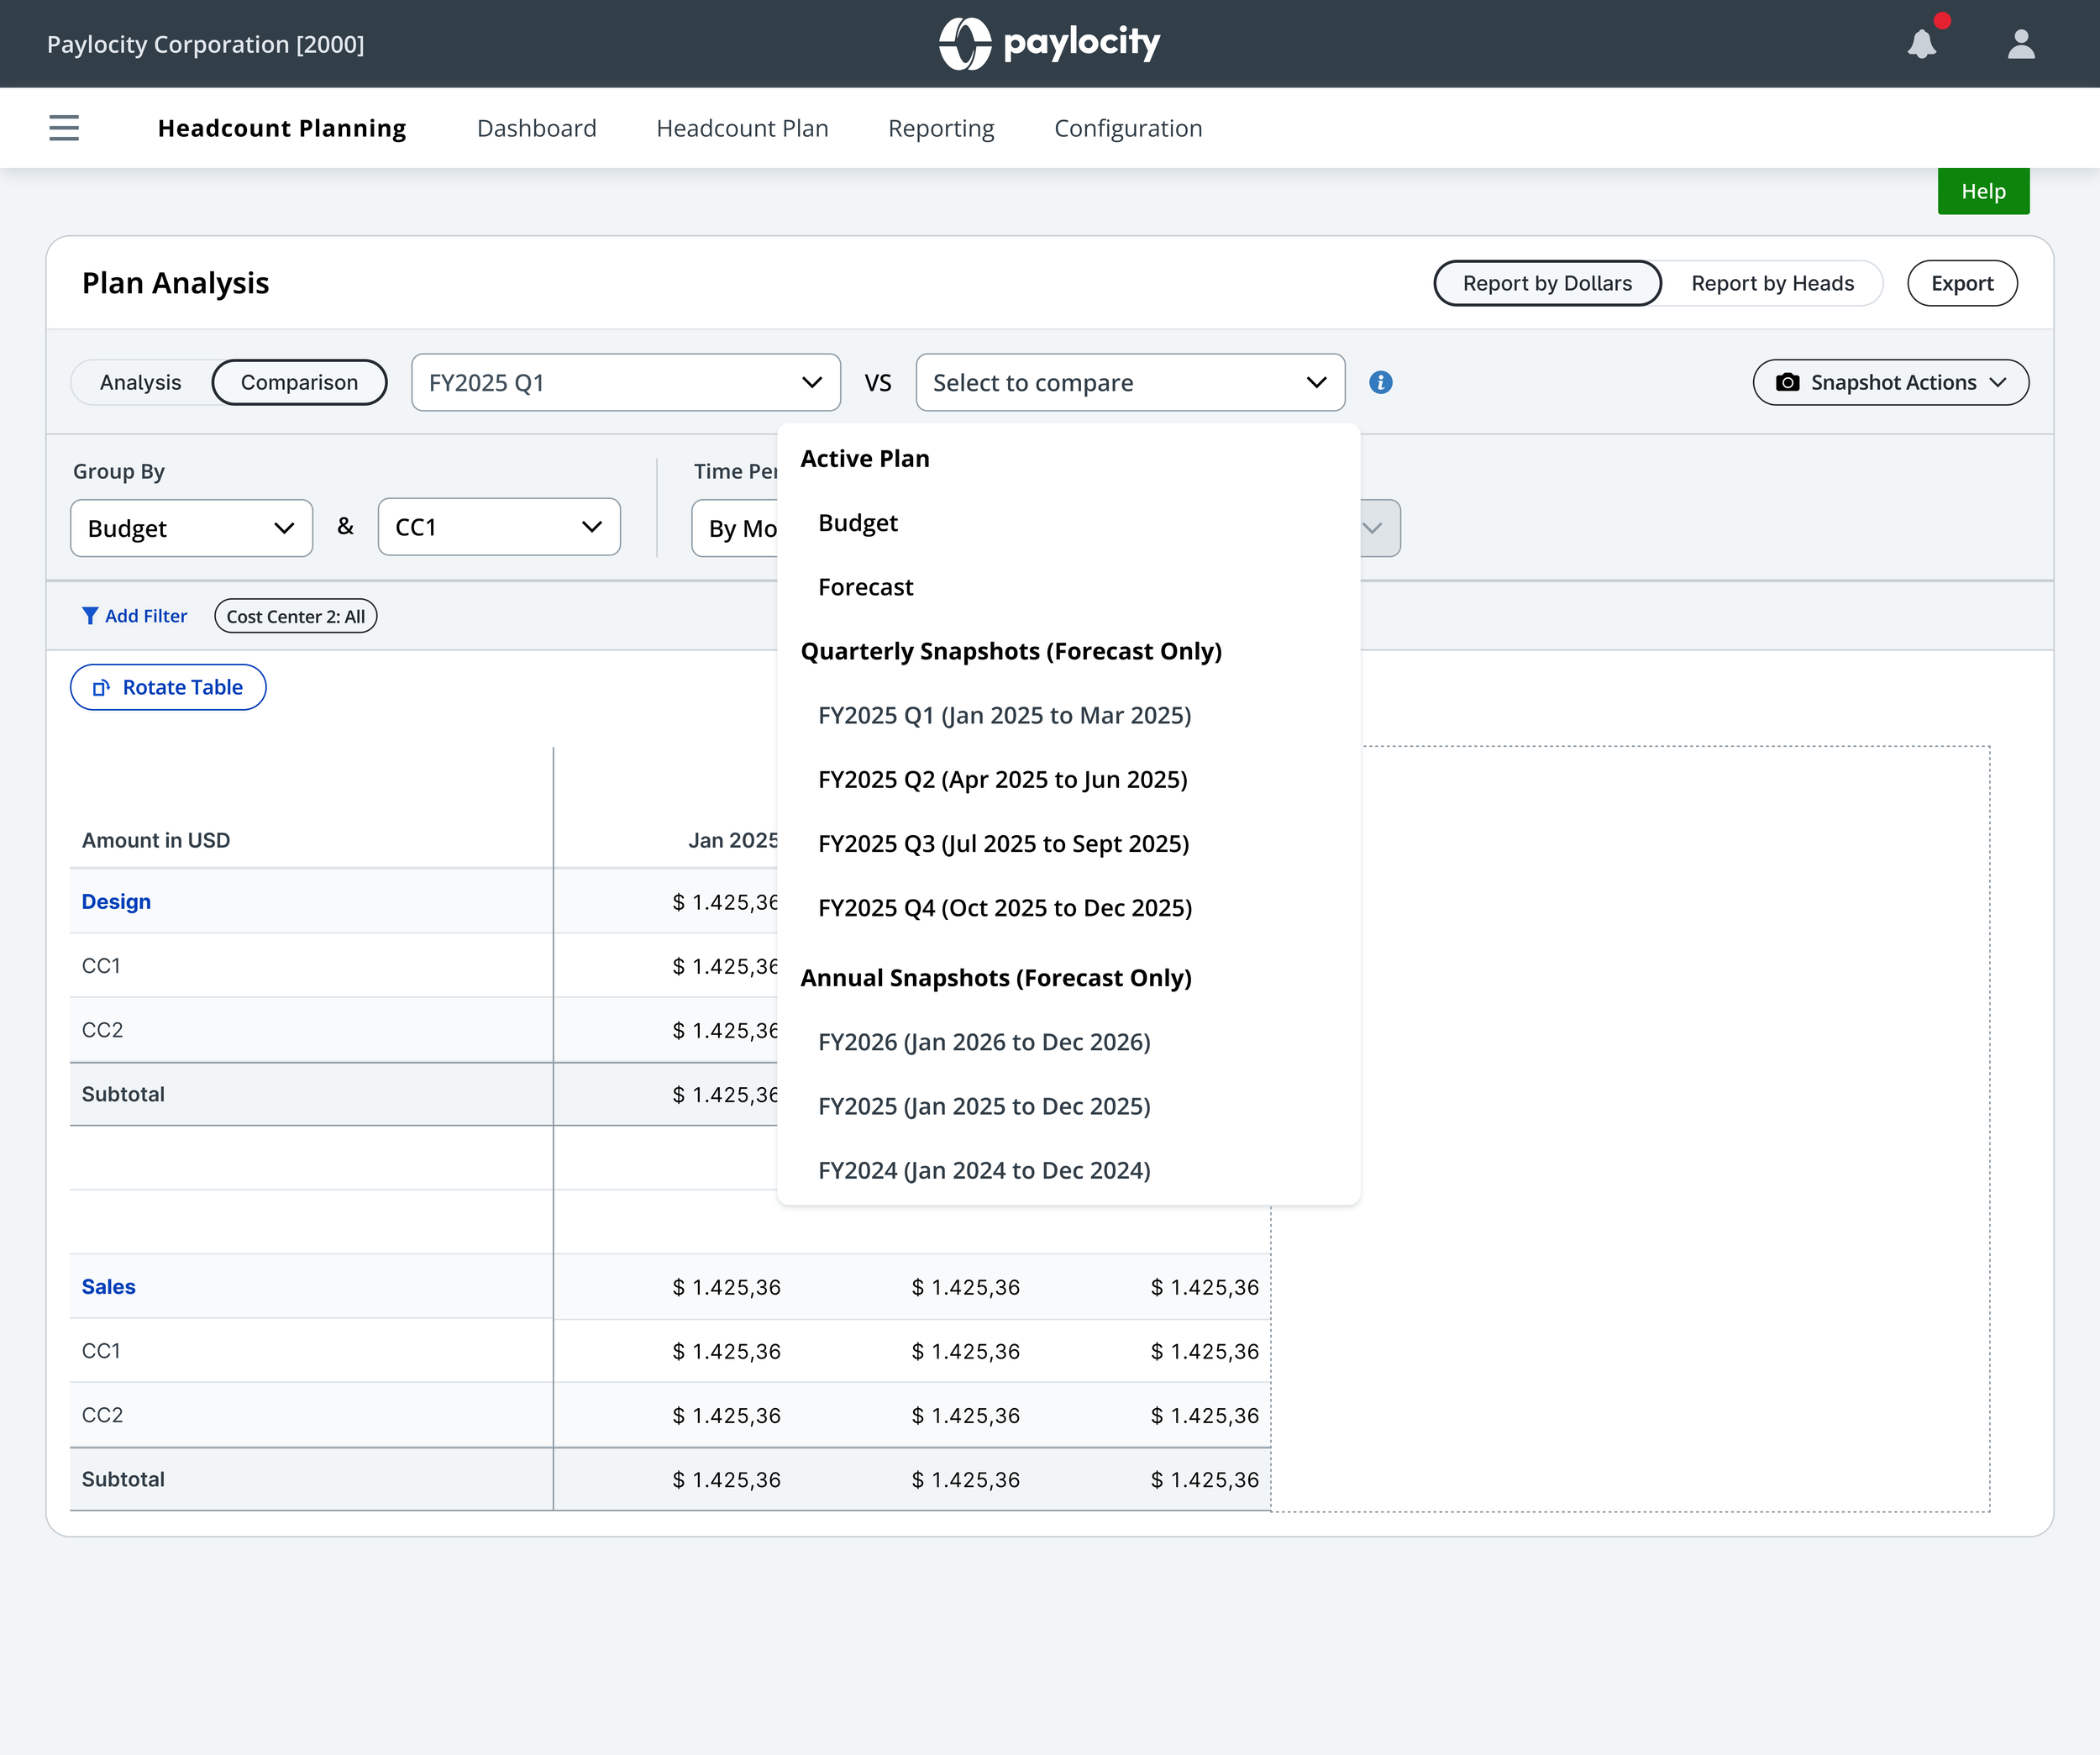
Task: Open Snapshot Actions camera menu
Action: tap(1890, 383)
